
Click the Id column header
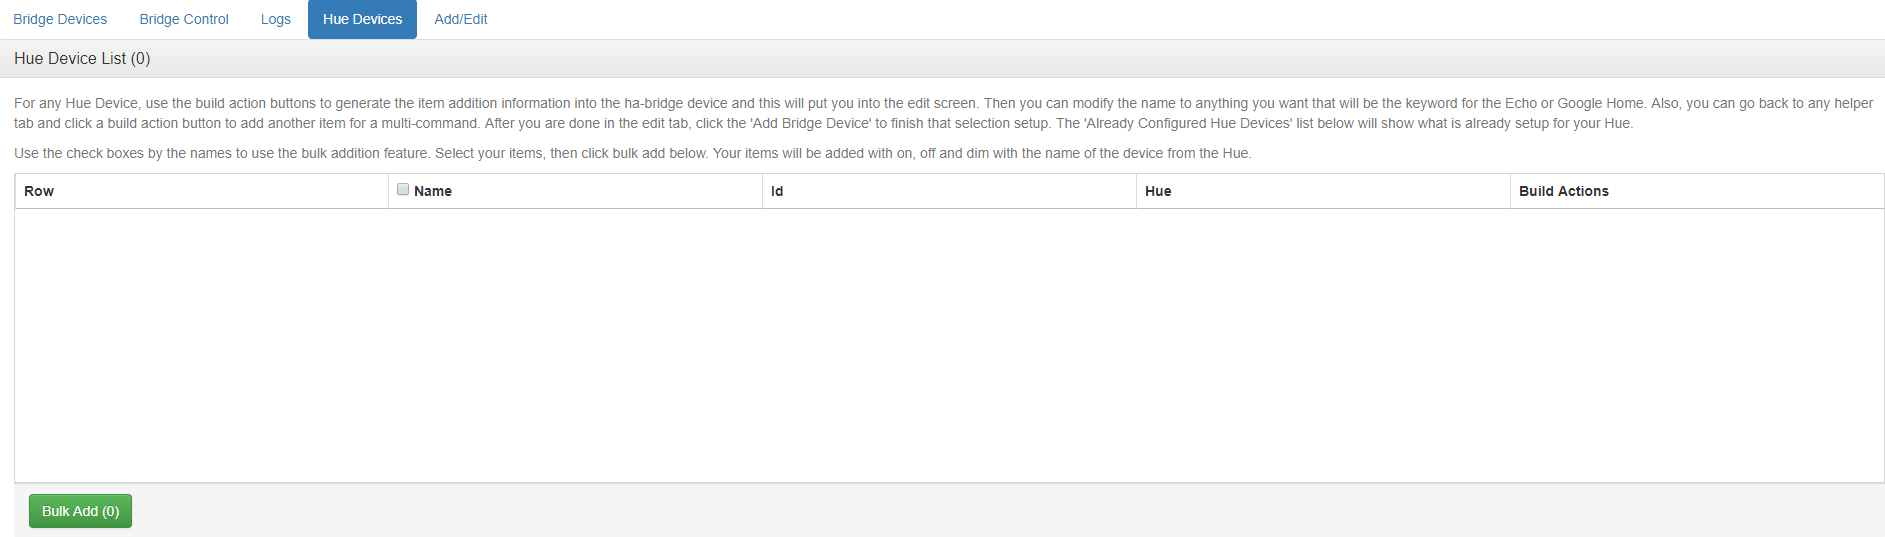click(777, 191)
